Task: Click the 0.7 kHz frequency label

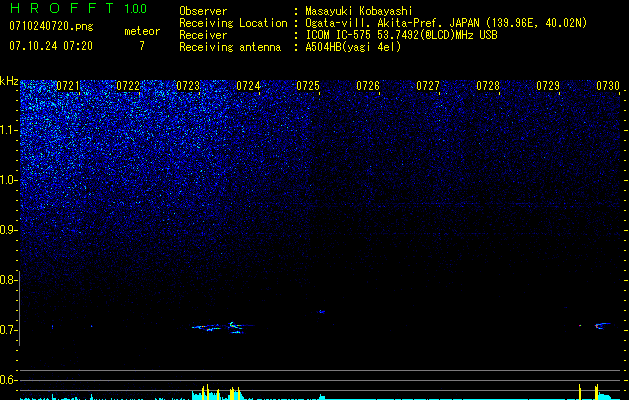Action: click(8, 330)
